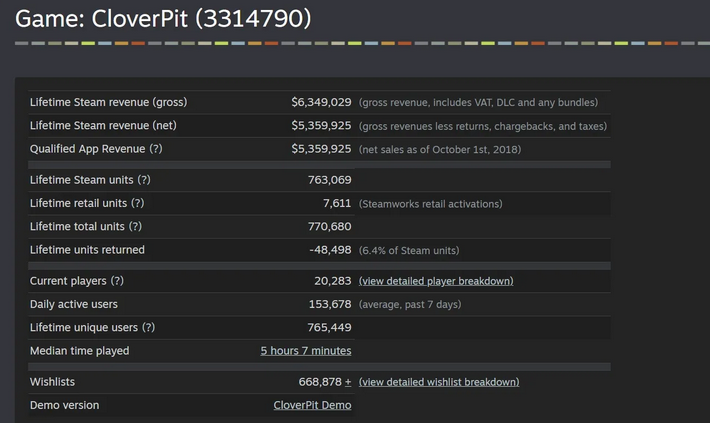Select the gross revenue value $6,349,029
The width and height of the screenshot is (710, 423).
pyautogui.click(x=321, y=102)
